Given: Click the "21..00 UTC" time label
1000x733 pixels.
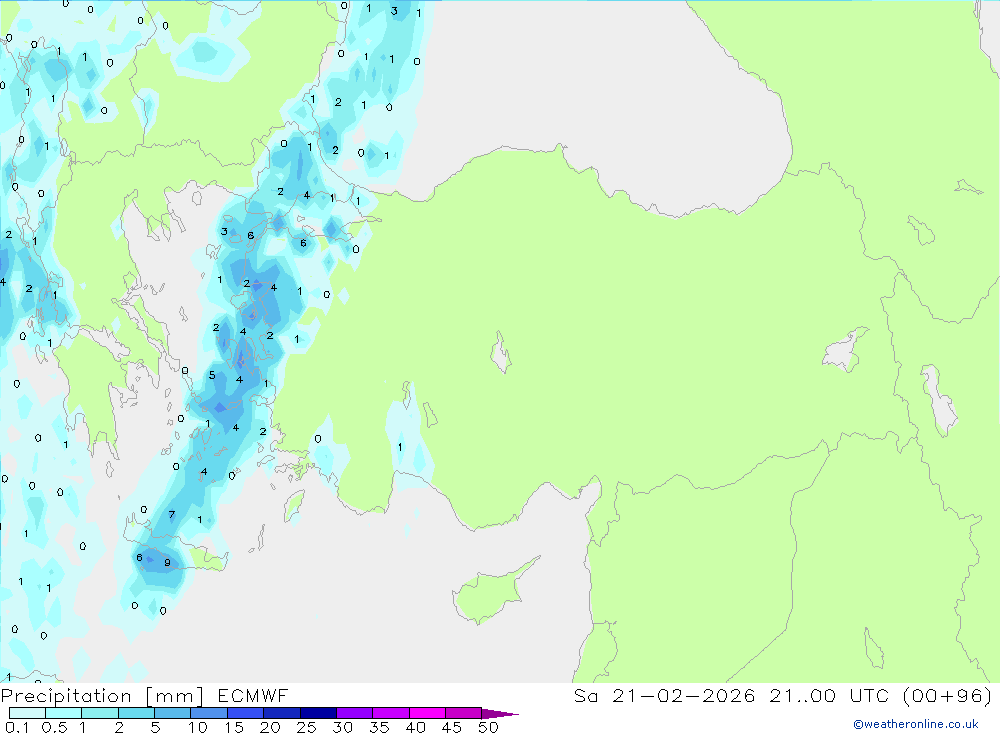Looking at the screenshot, I should 830,695.
